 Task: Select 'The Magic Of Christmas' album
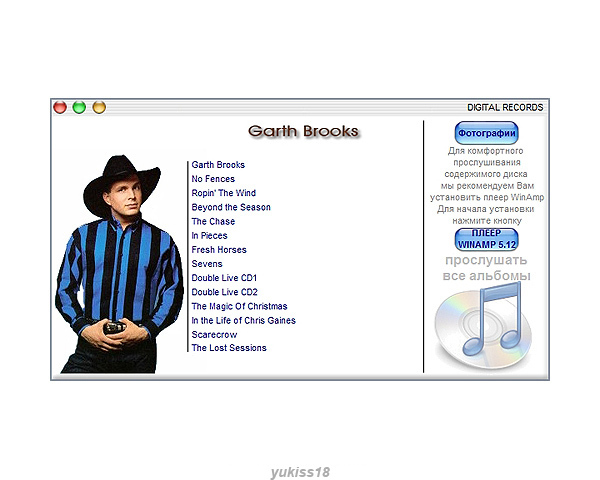point(240,307)
